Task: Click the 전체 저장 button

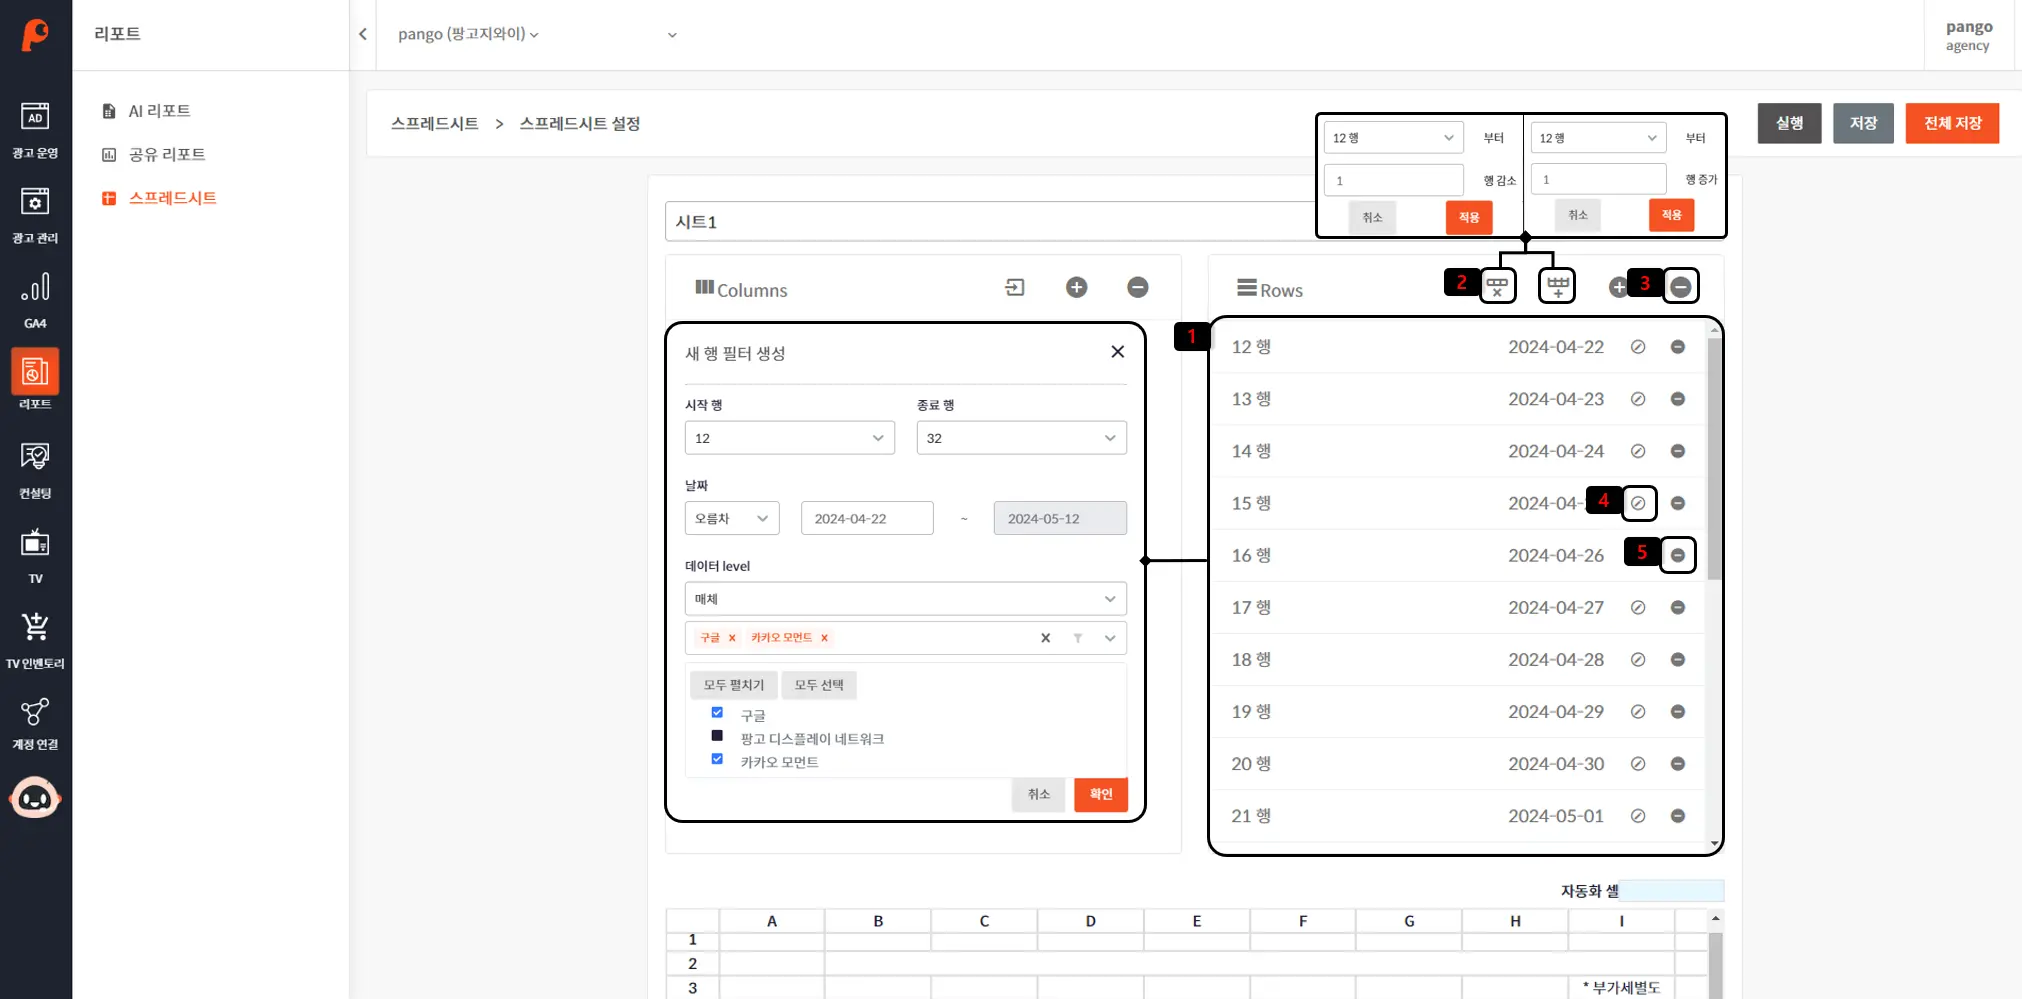Action: tap(1951, 123)
